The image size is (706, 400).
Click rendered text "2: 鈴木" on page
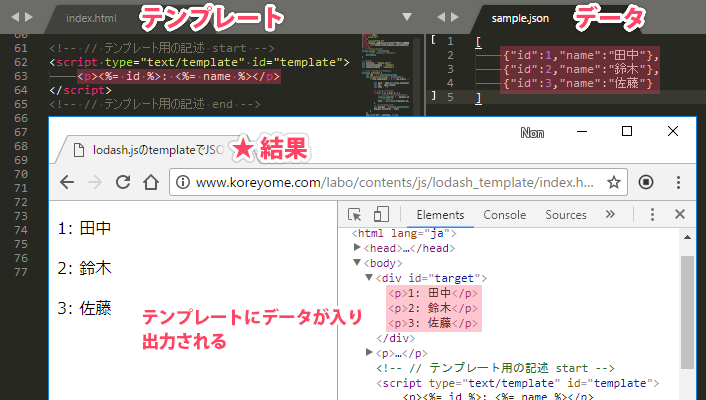pos(84,268)
